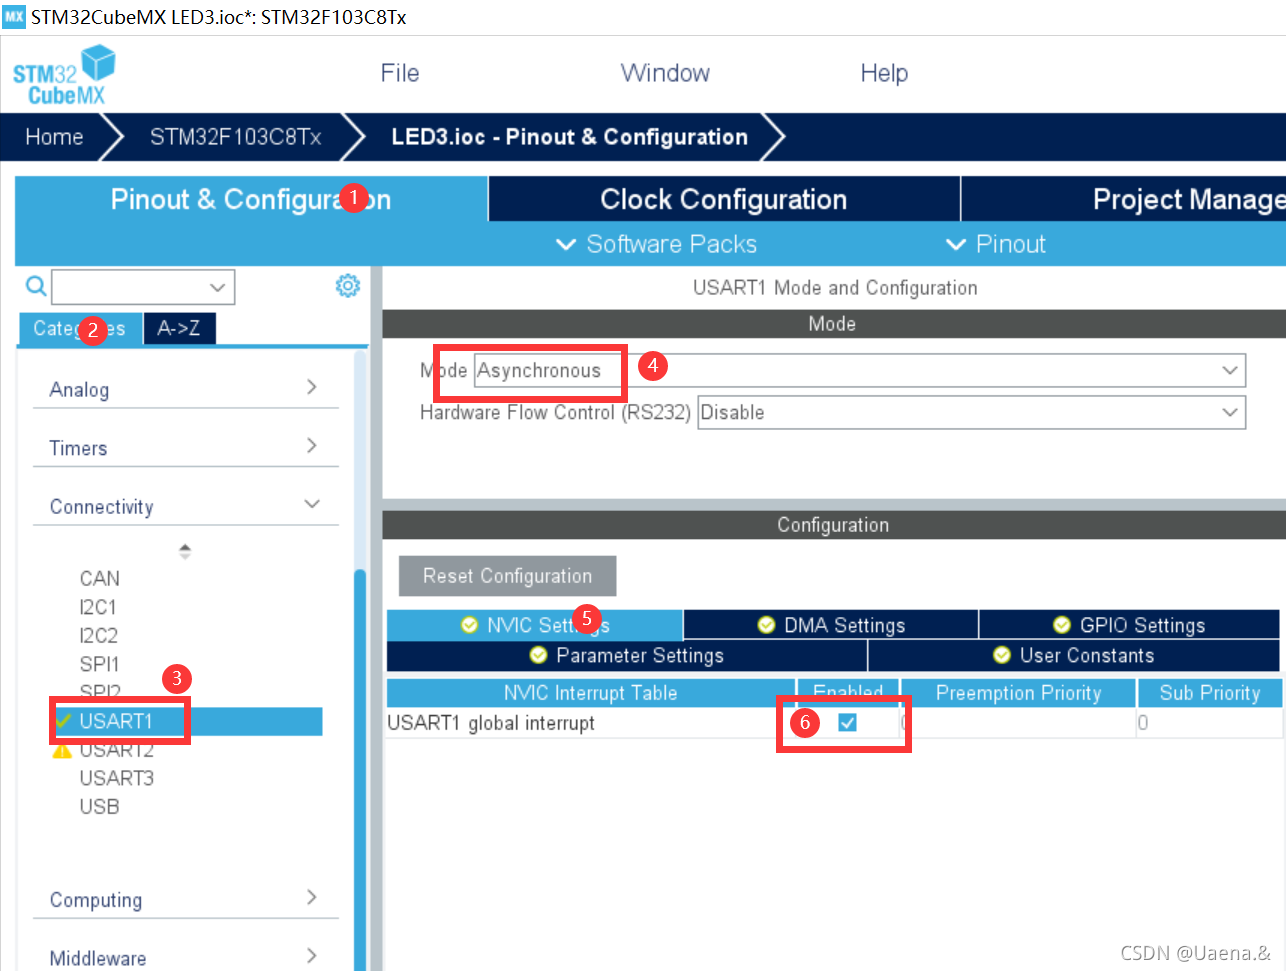This screenshot has width=1286, height=971.
Task: Click the search magnifier icon
Action: coord(35,287)
